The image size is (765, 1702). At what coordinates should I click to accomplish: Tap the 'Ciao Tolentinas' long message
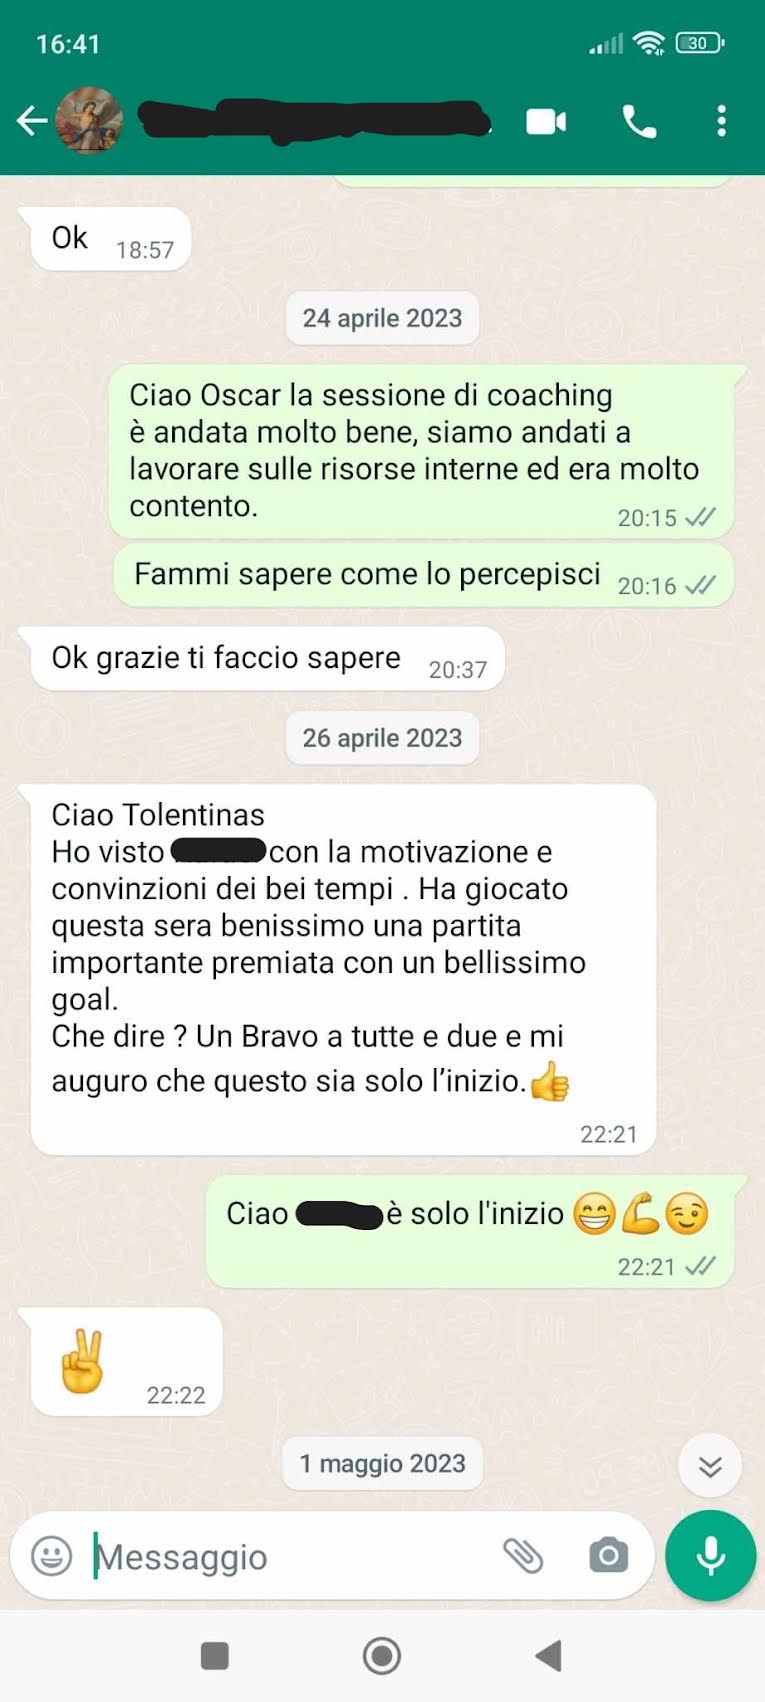click(344, 970)
